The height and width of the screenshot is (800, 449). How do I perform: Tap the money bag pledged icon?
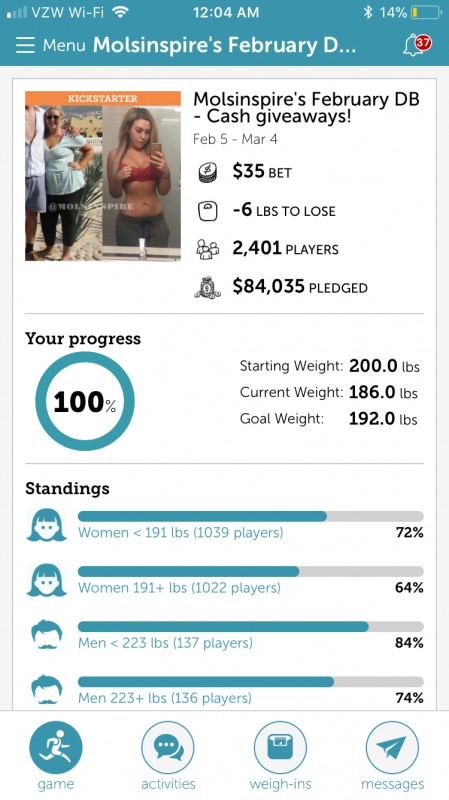pos(208,287)
